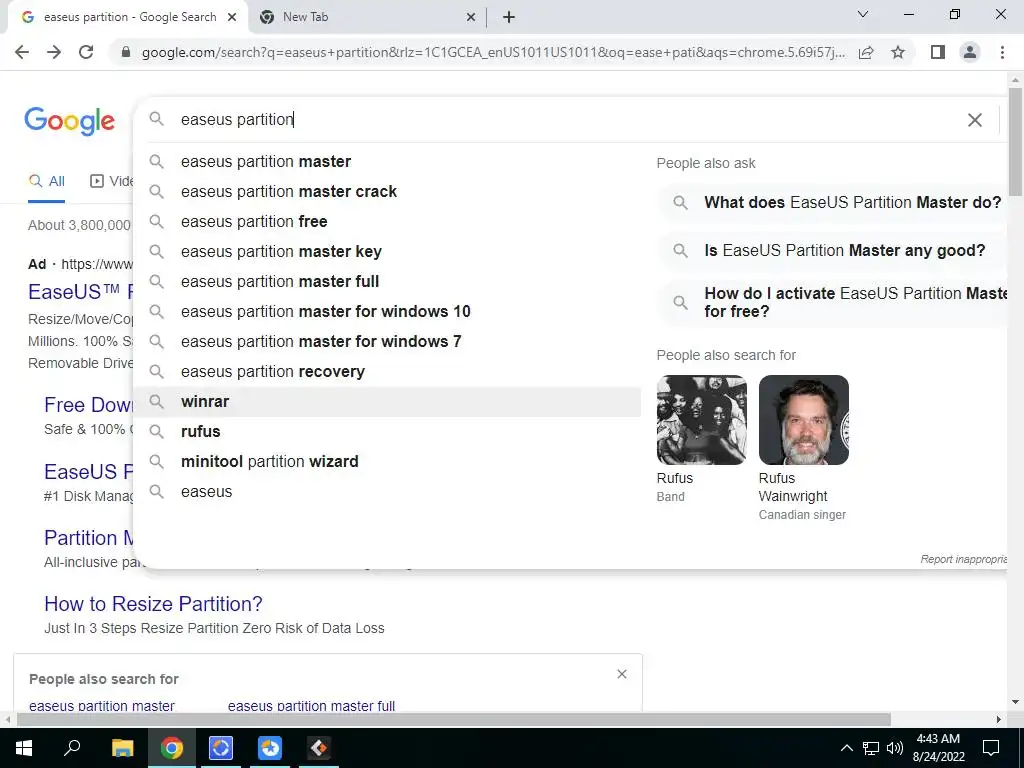Select the plain easeus suggestion
Viewport: 1024px width, 768px height.
[x=387, y=492]
